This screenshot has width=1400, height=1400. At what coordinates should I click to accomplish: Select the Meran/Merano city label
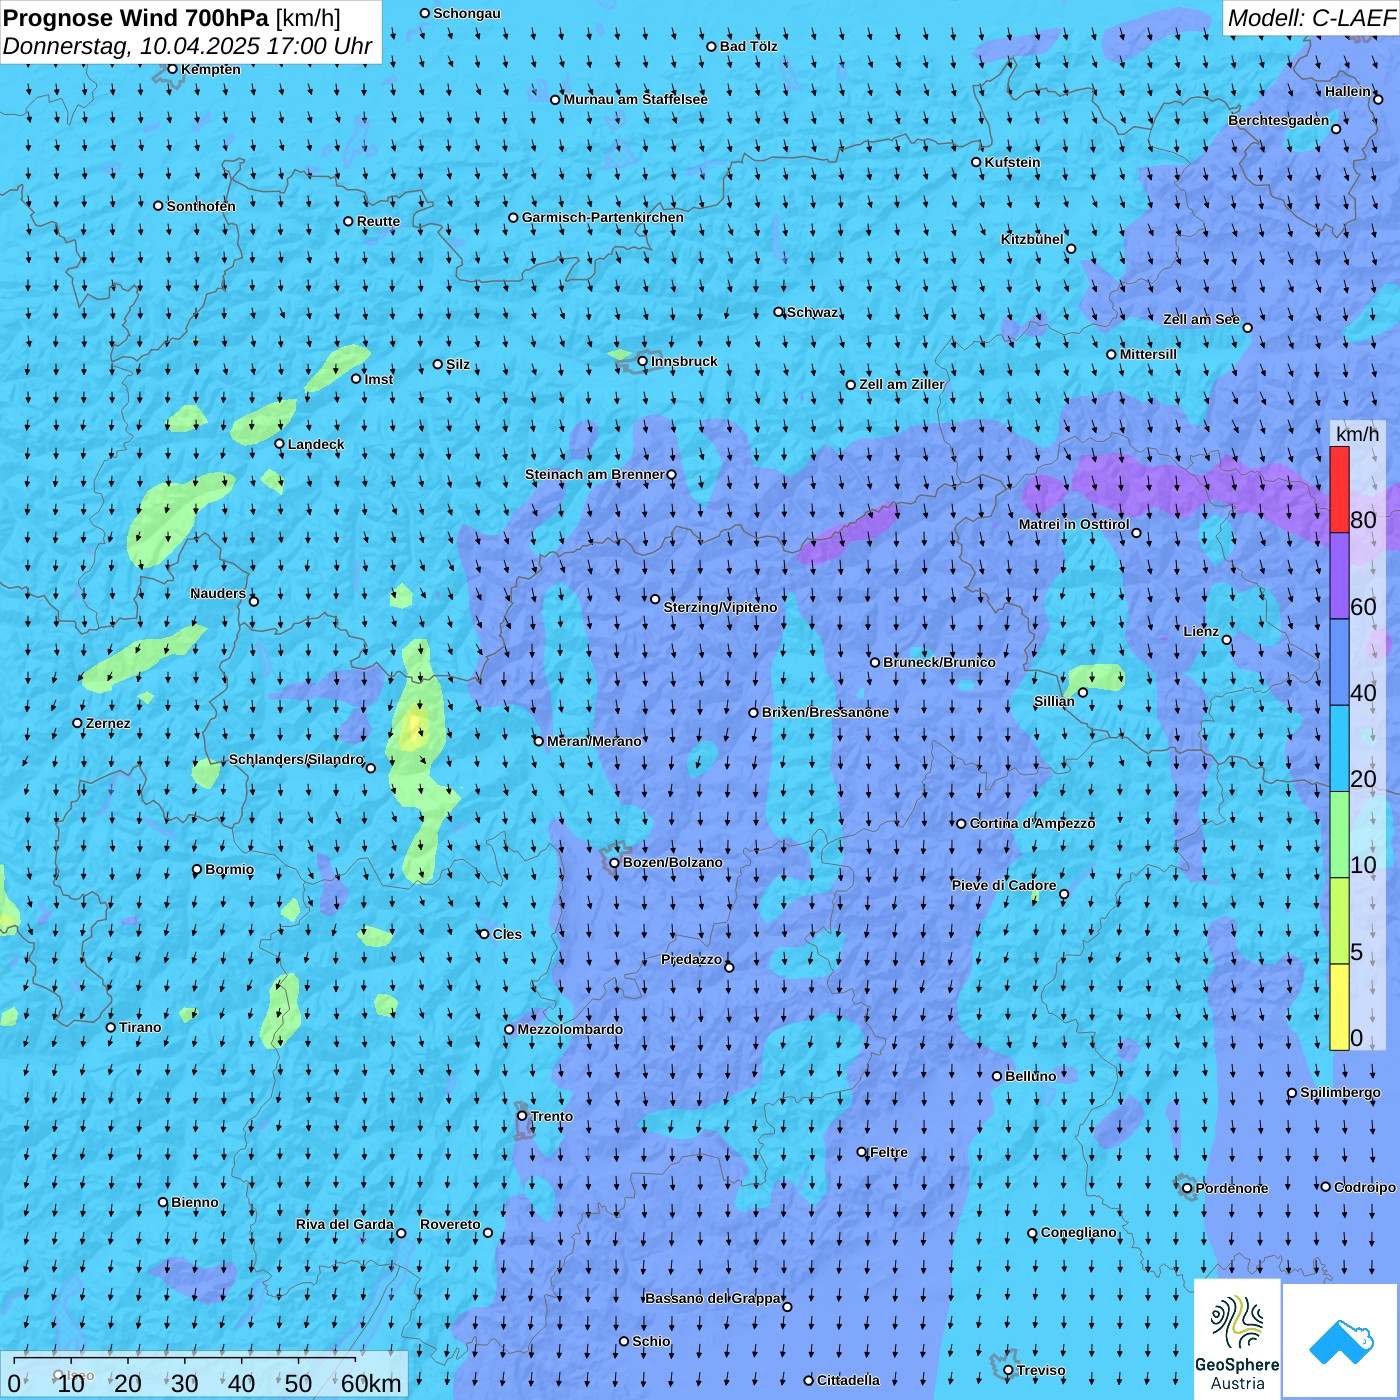tap(594, 741)
